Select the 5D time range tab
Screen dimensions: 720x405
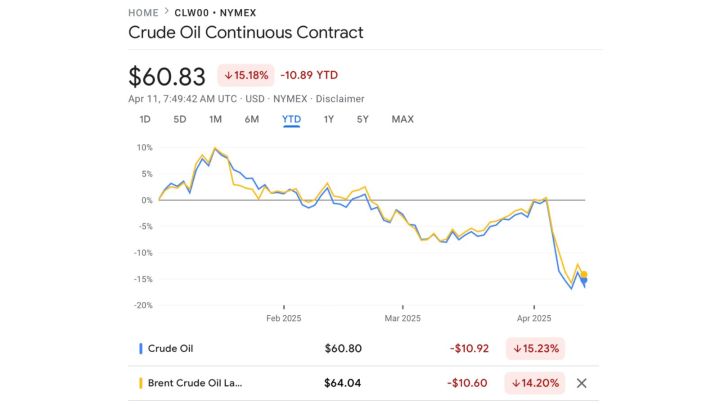tap(180, 119)
